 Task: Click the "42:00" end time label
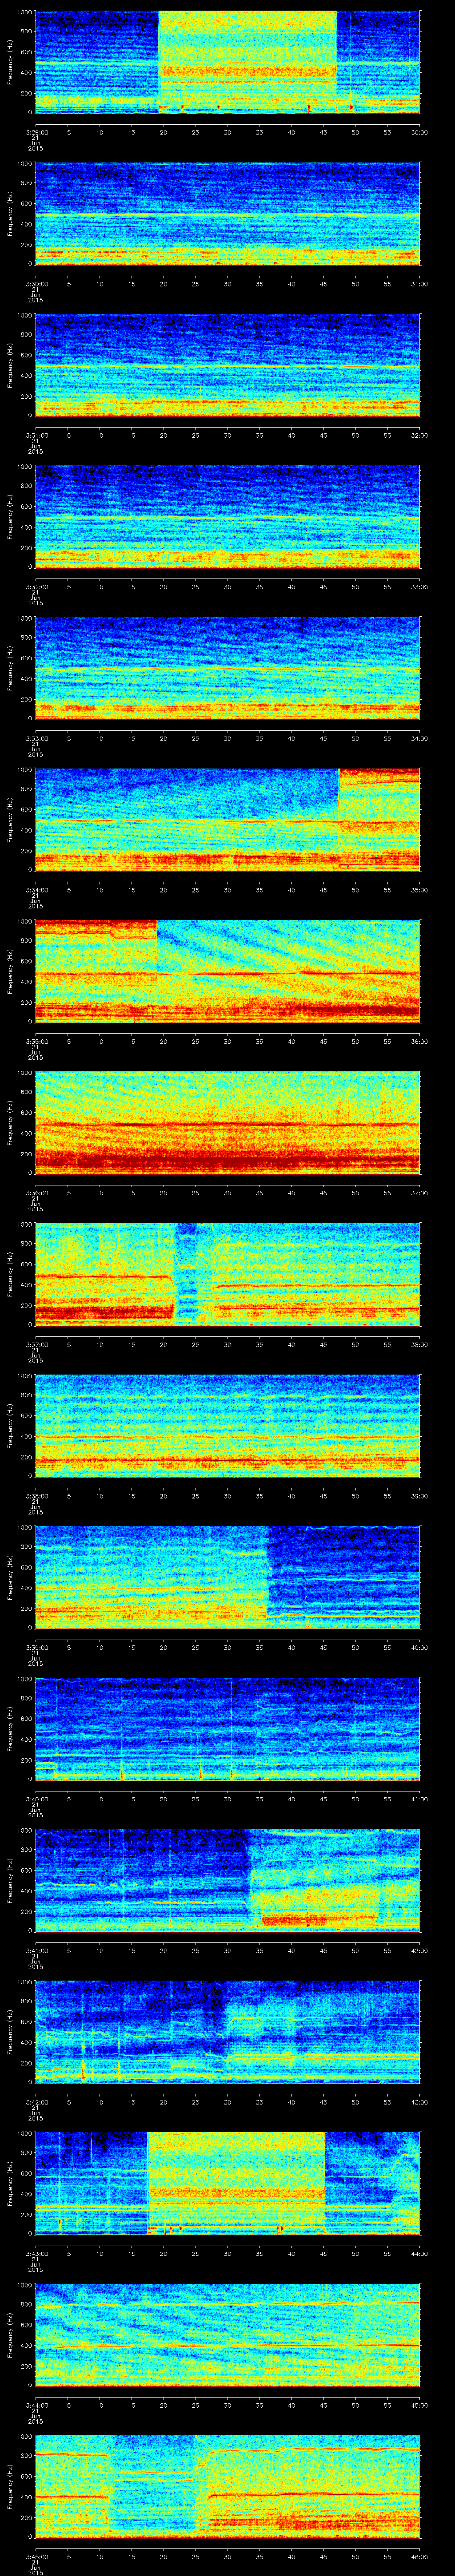point(419,1950)
